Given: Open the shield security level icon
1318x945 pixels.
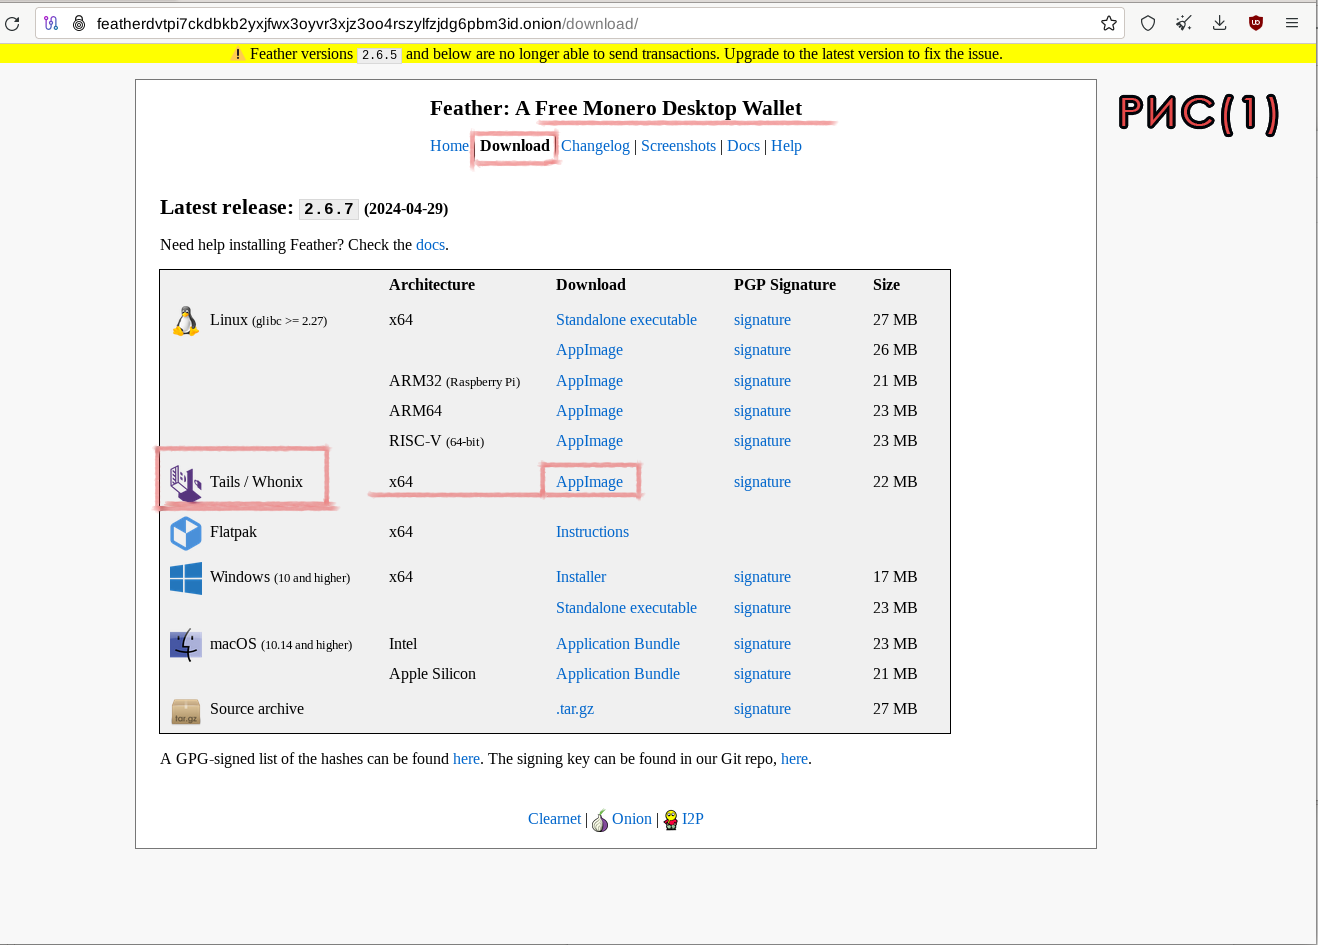Looking at the screenshot, I should (1148, 23).
